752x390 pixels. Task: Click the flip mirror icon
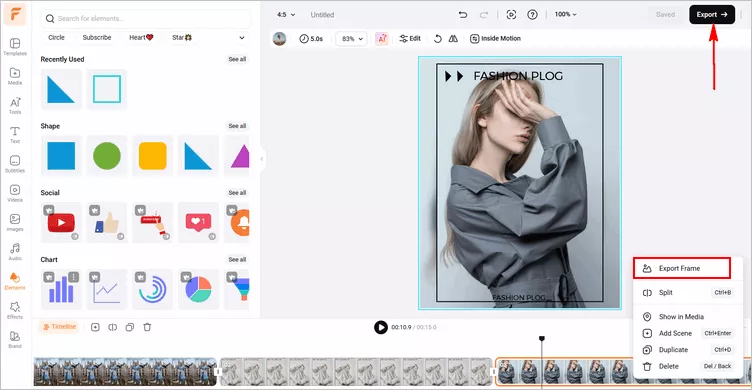(x=453, y=38)
